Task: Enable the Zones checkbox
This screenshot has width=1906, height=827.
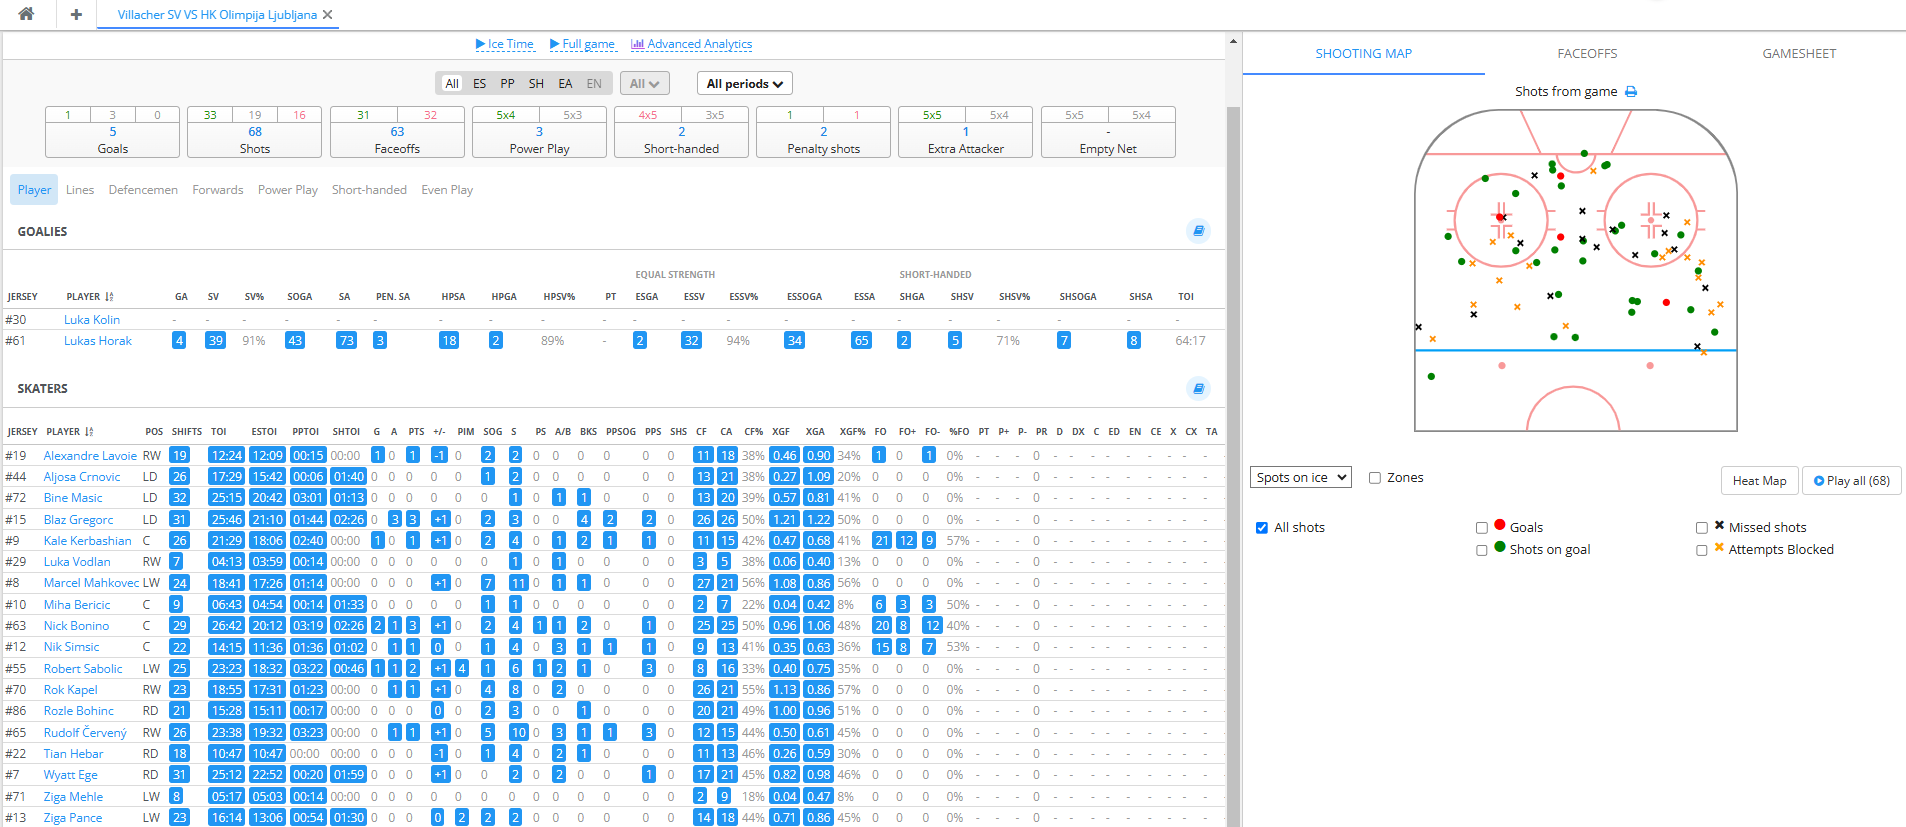Action: pos(1375,478)
